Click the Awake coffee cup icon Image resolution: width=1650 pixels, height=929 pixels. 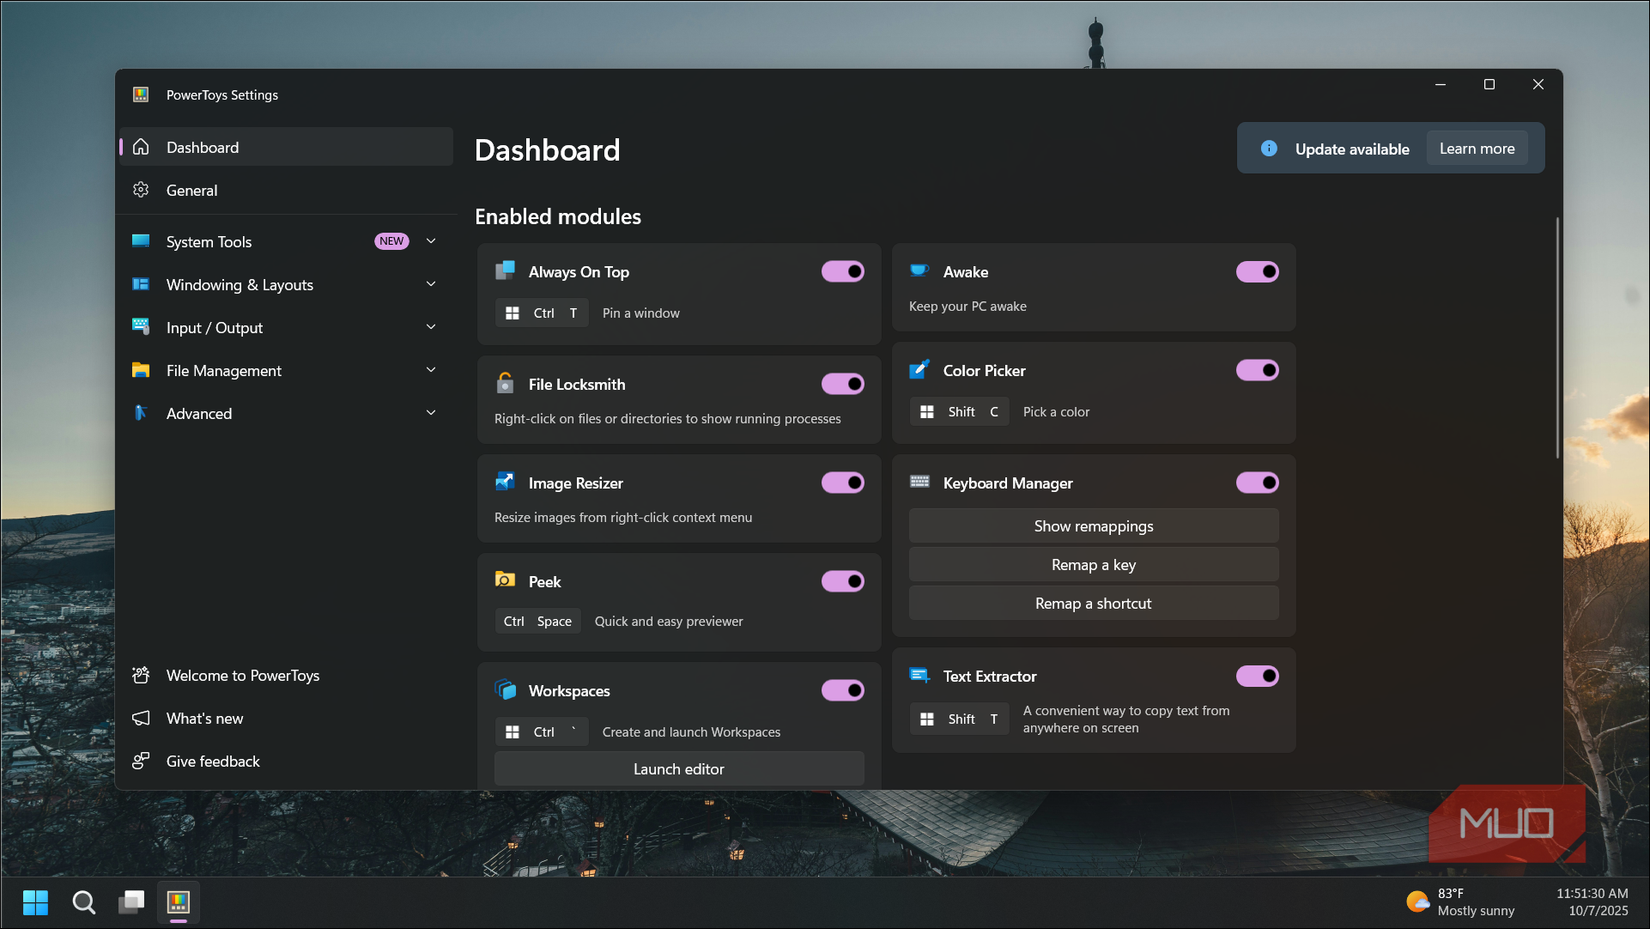click(919, 271)
